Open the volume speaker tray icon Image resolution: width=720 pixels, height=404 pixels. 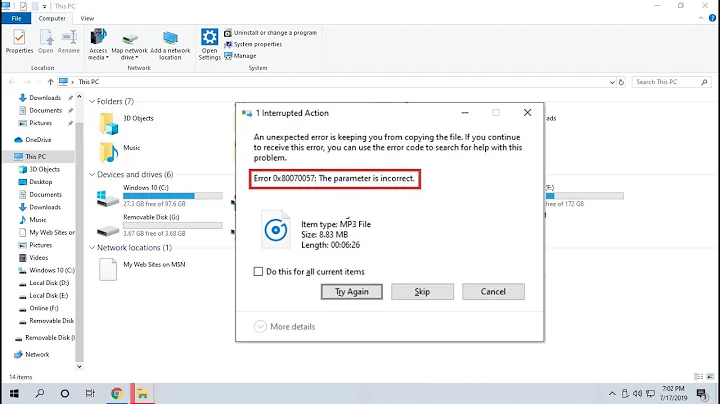pos(637,393)
